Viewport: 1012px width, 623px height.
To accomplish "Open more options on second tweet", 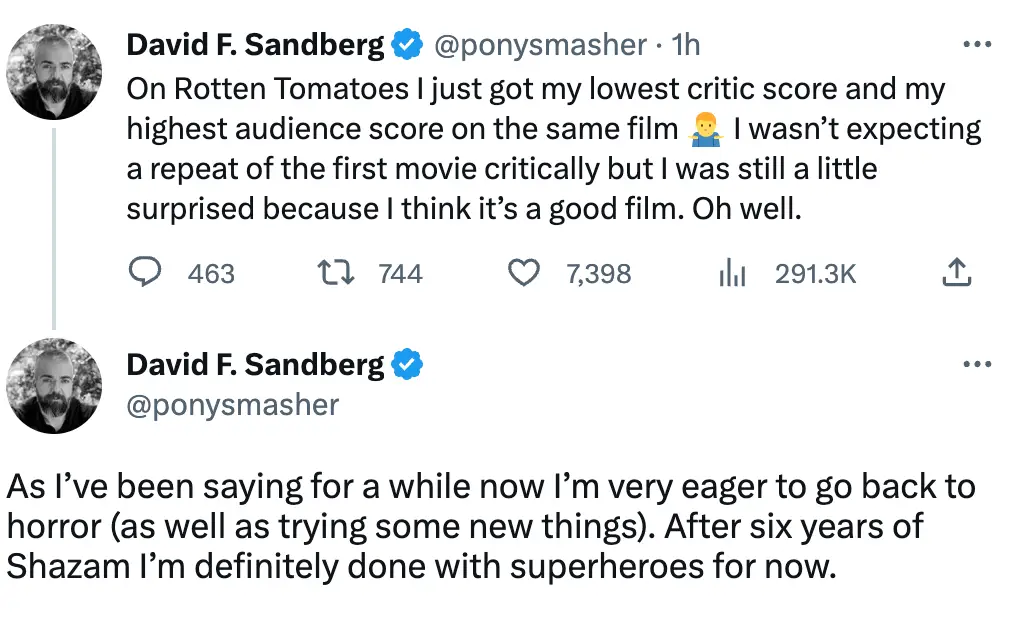I will [975, 365].
